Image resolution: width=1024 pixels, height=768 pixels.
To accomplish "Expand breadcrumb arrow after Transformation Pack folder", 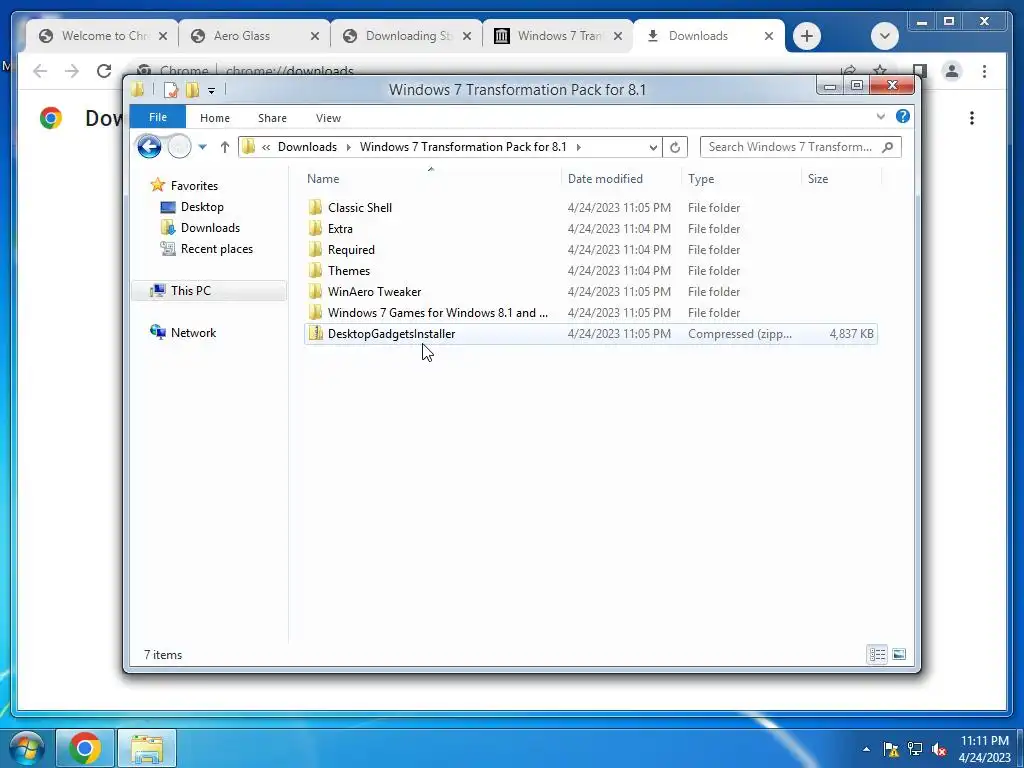I will pyautogui.click(x=579, y=147).
